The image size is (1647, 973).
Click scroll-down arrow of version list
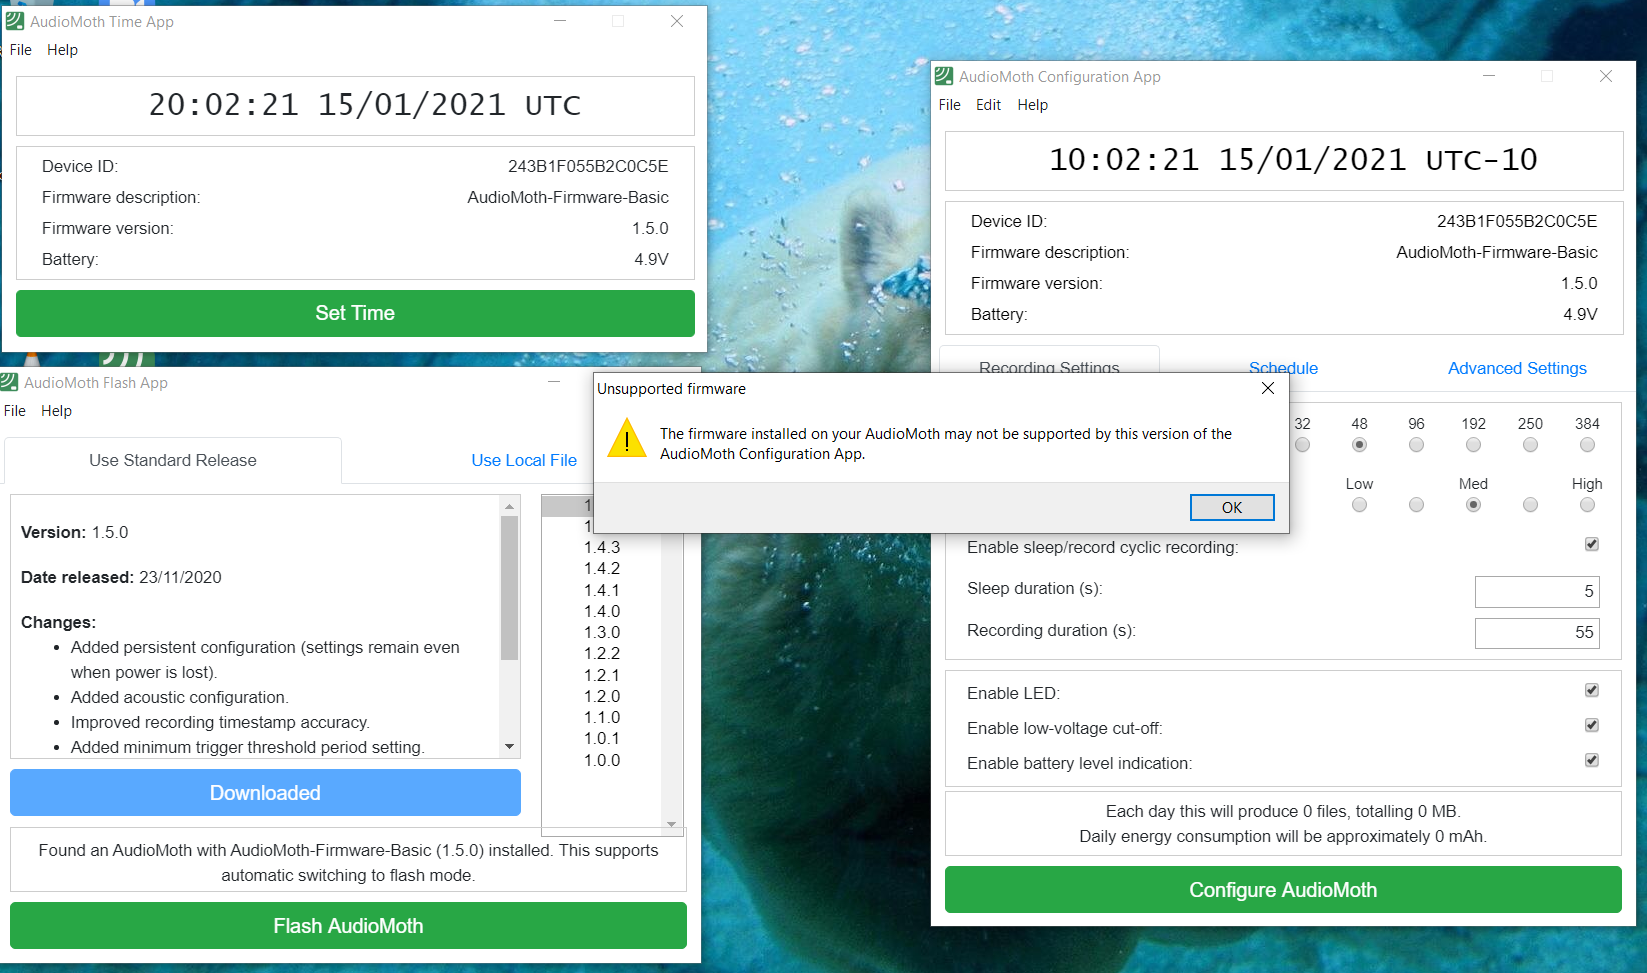(672, 824)
